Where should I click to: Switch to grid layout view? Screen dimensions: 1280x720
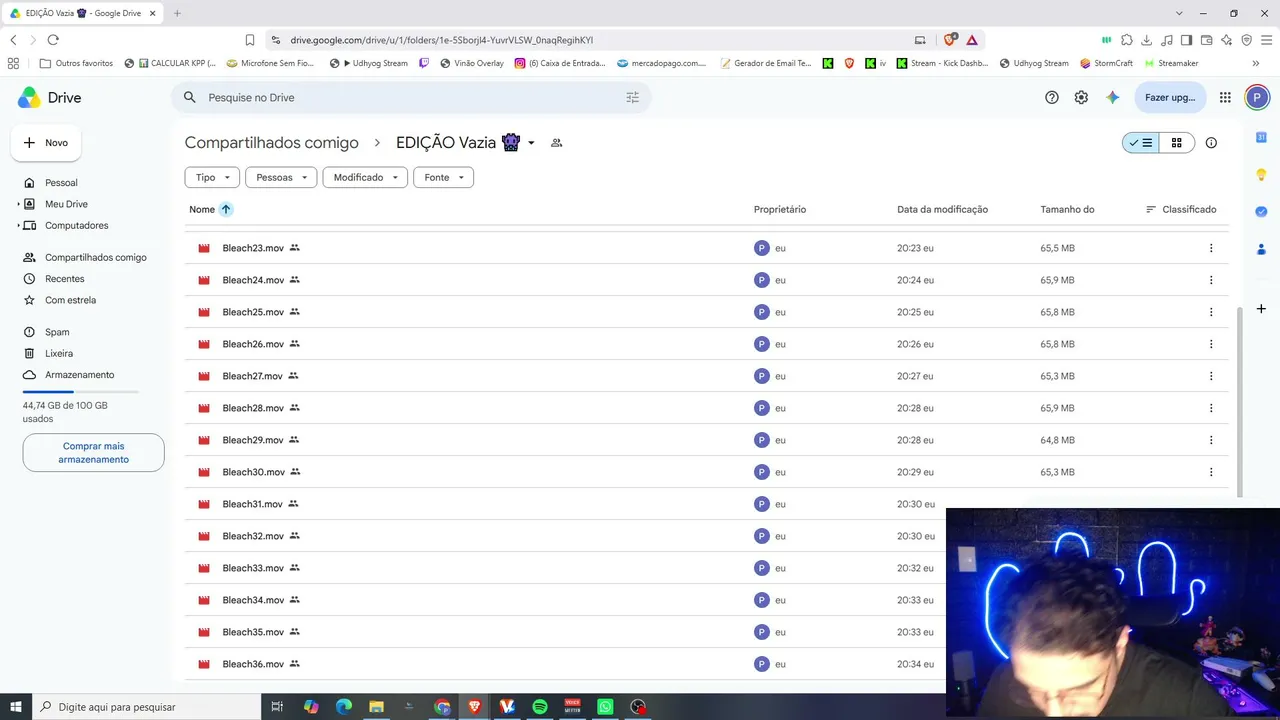tap(1177, 143)
